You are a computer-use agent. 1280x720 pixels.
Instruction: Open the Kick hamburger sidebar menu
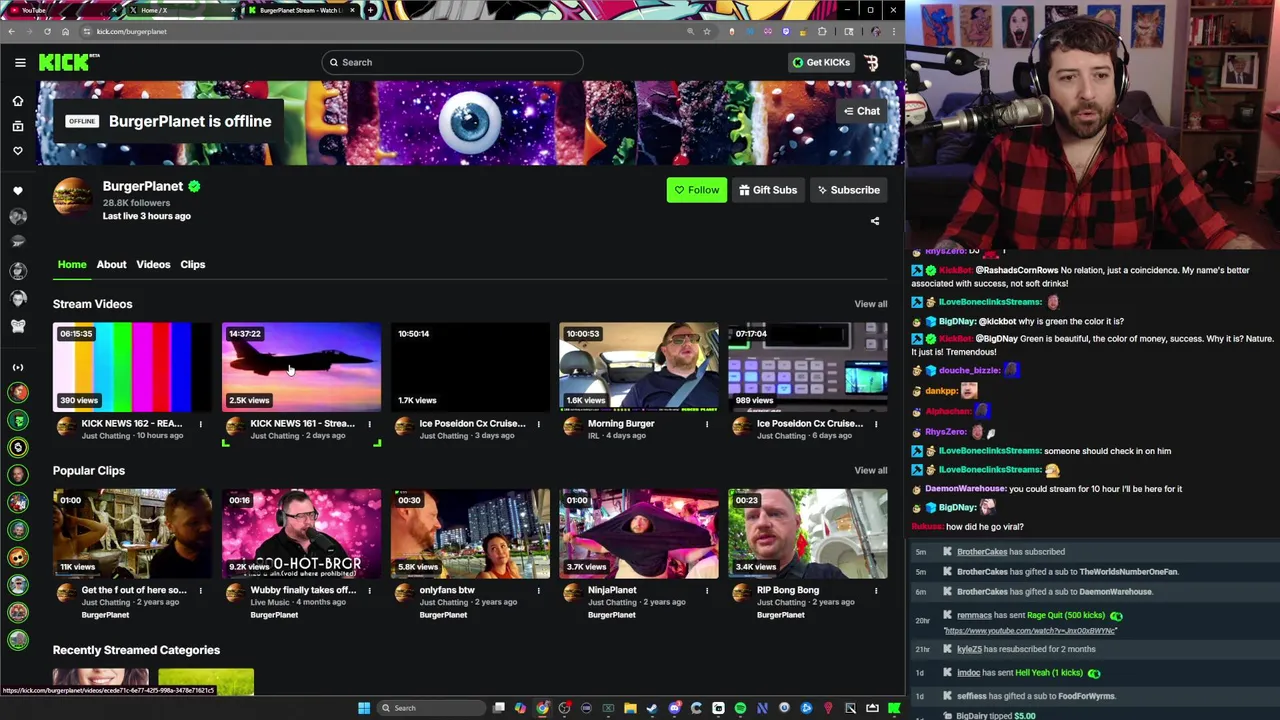(x=20, y=62)
